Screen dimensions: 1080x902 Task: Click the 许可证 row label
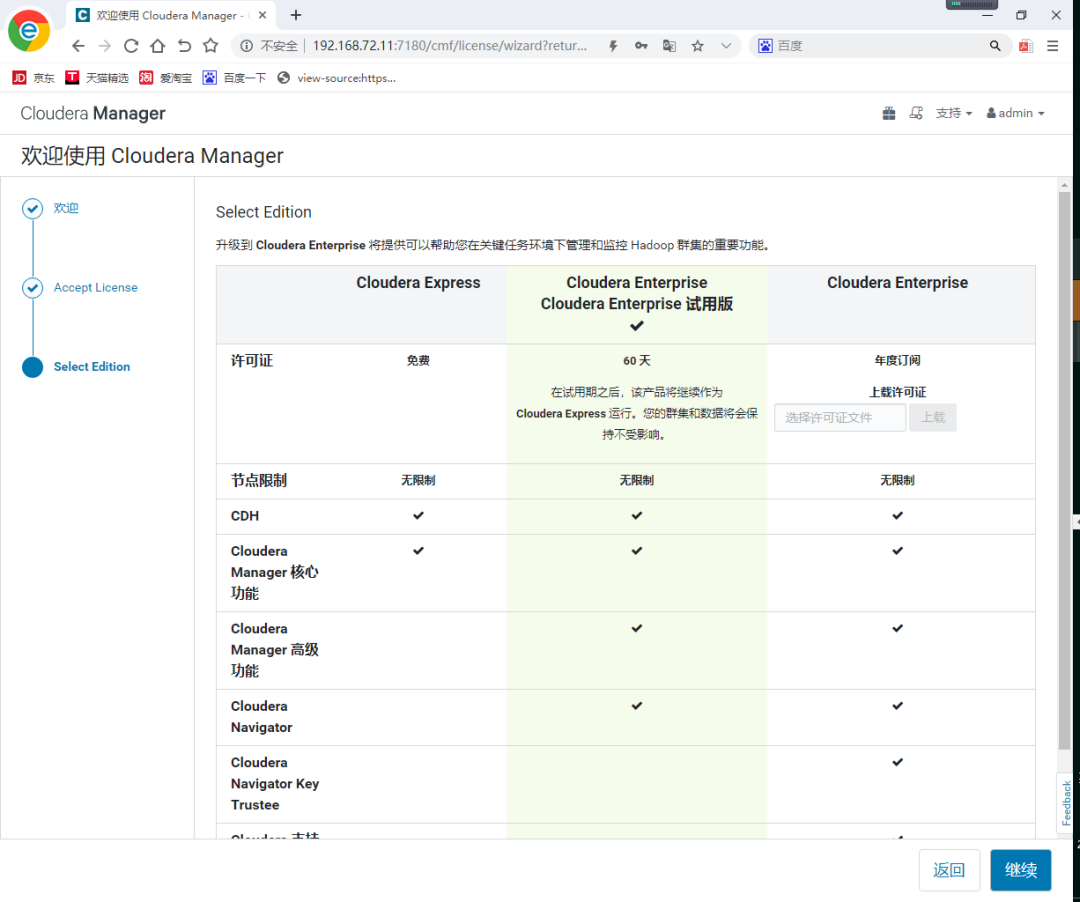coord(252,361)
